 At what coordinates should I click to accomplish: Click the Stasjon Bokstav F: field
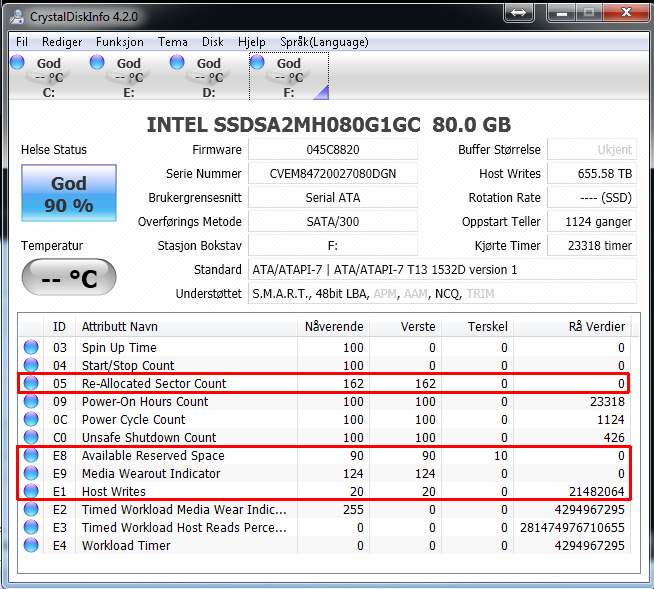point(333,245)
